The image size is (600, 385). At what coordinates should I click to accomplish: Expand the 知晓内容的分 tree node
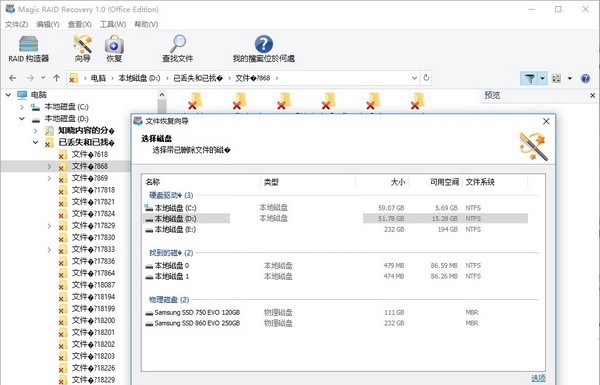point(36,131)
